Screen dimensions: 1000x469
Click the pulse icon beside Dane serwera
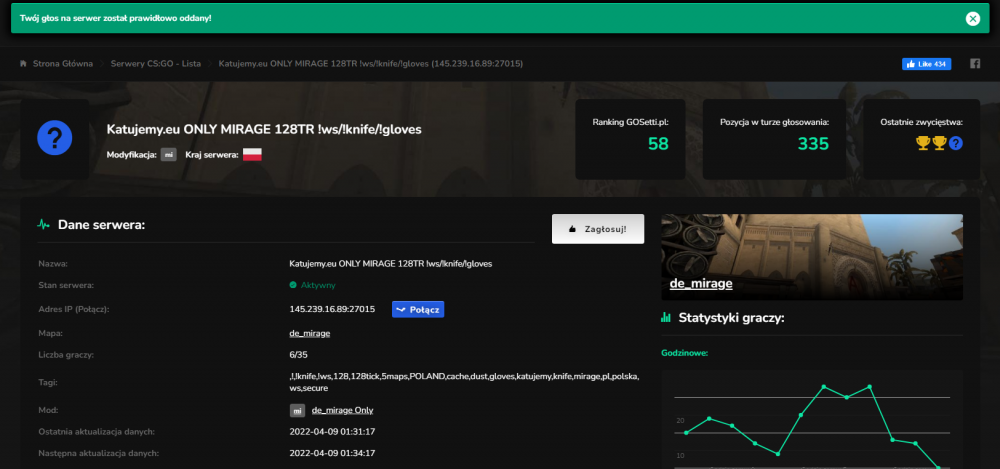point(44,225)
